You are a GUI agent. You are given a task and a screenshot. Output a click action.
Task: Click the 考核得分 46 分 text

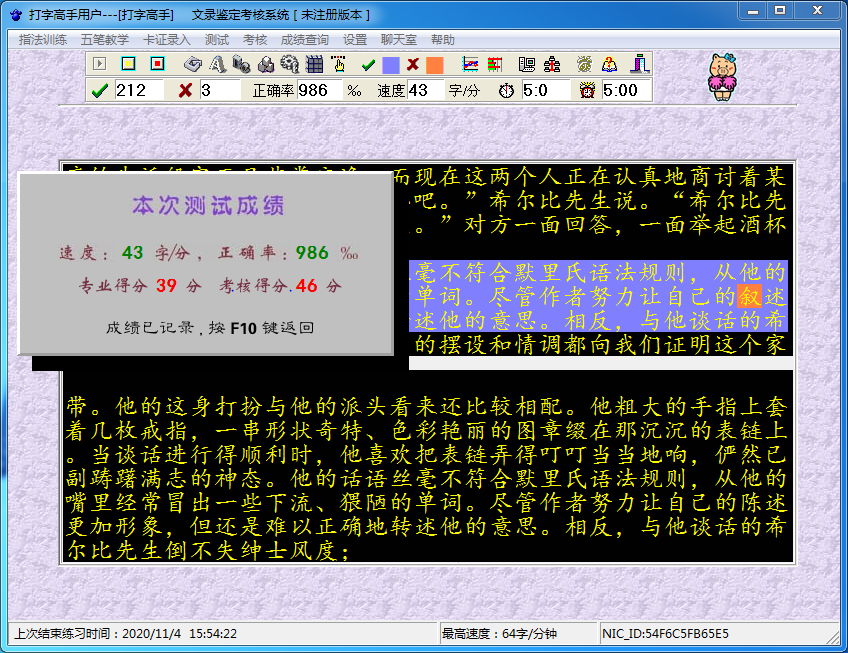tap(280, 286)
